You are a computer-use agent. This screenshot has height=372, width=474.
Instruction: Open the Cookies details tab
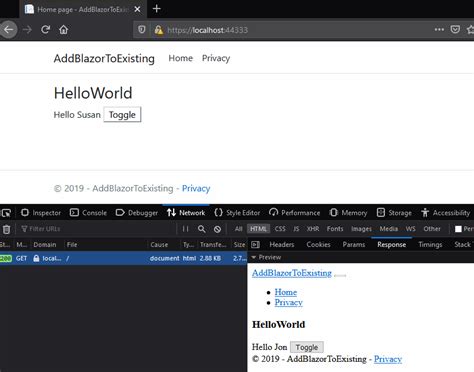click(318, 245)
